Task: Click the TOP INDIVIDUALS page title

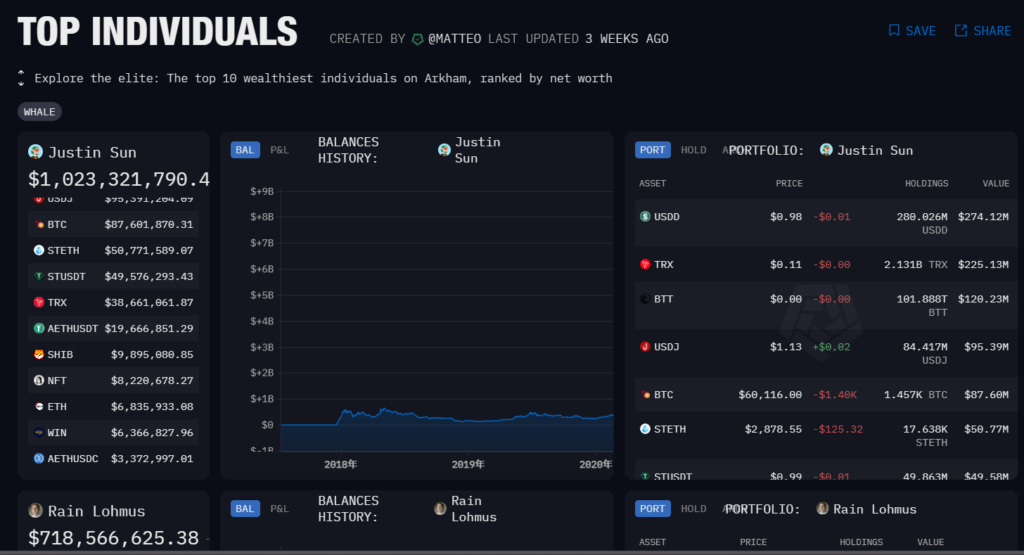Action: 157,31
